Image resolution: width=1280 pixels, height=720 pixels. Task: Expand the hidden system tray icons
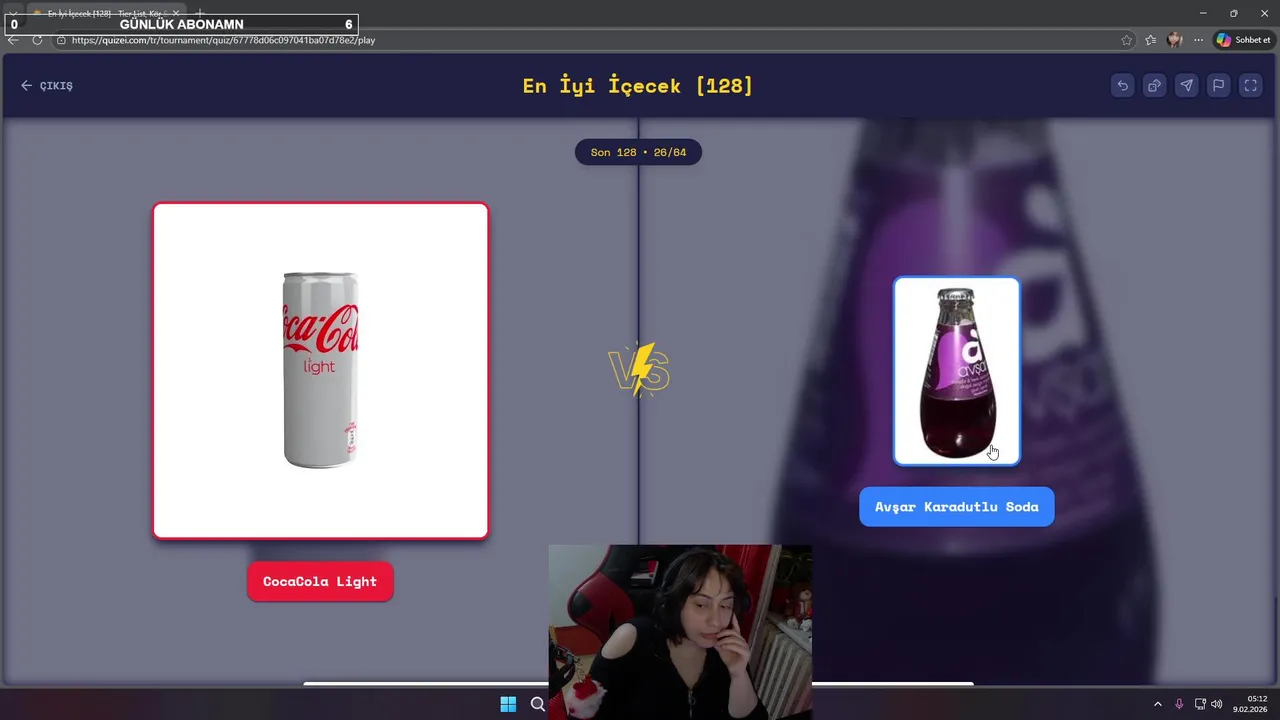pyautogui.click(x=1158, y=704)
